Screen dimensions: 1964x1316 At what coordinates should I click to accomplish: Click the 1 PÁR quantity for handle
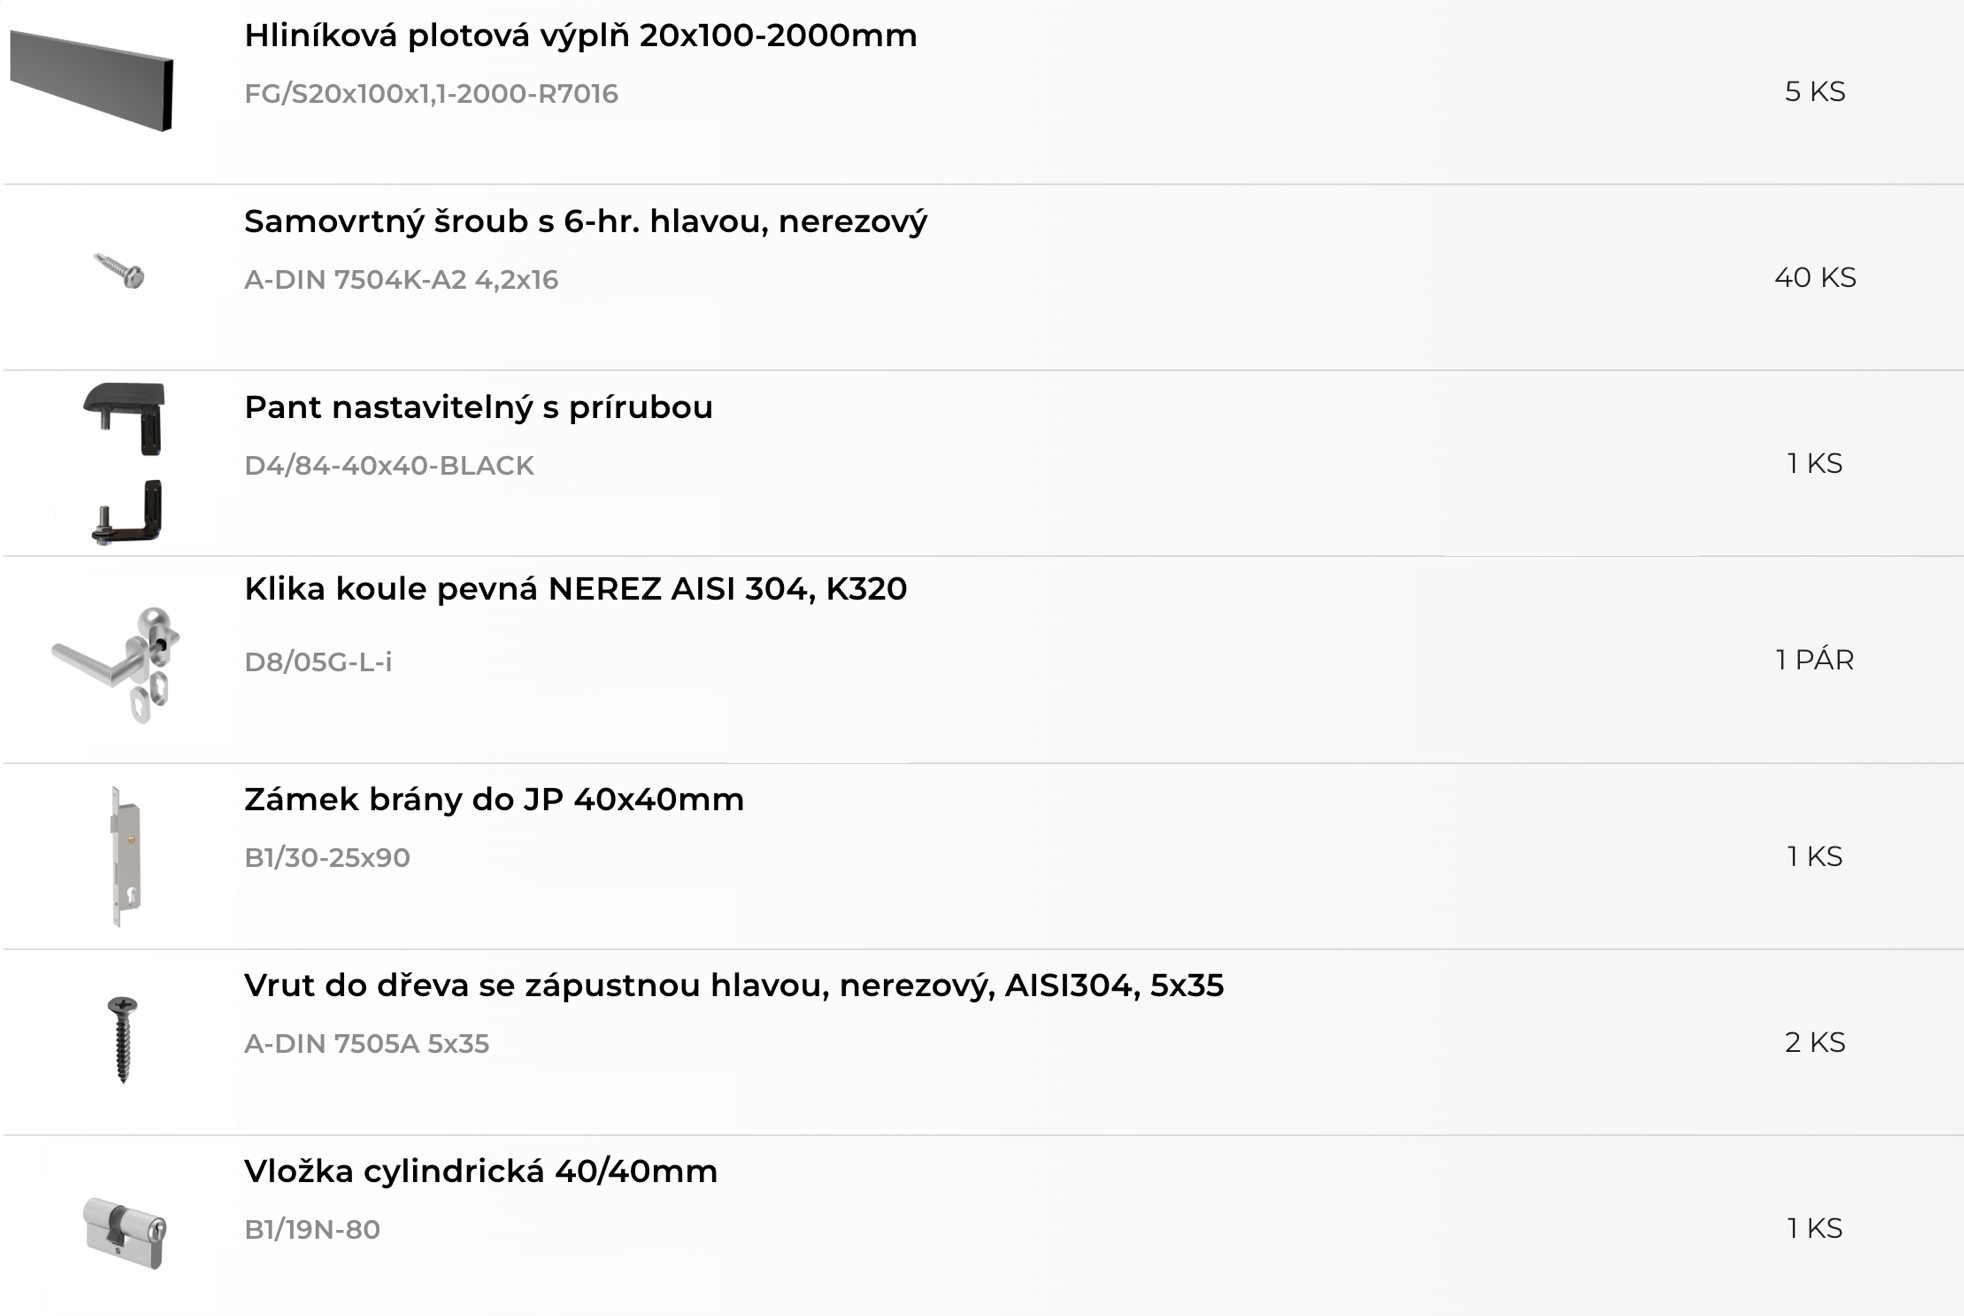coord(1815,661)
